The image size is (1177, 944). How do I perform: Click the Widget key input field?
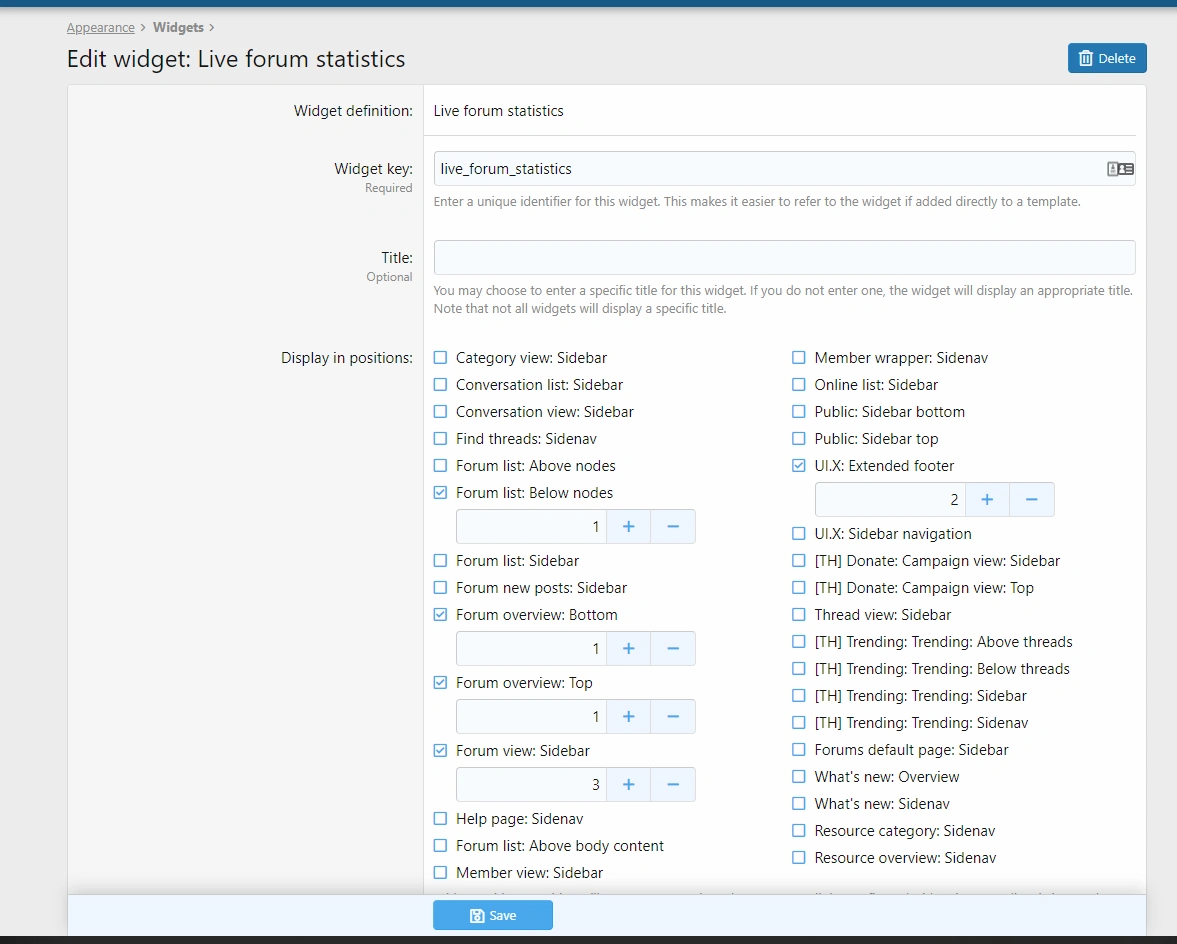(765, 169)
